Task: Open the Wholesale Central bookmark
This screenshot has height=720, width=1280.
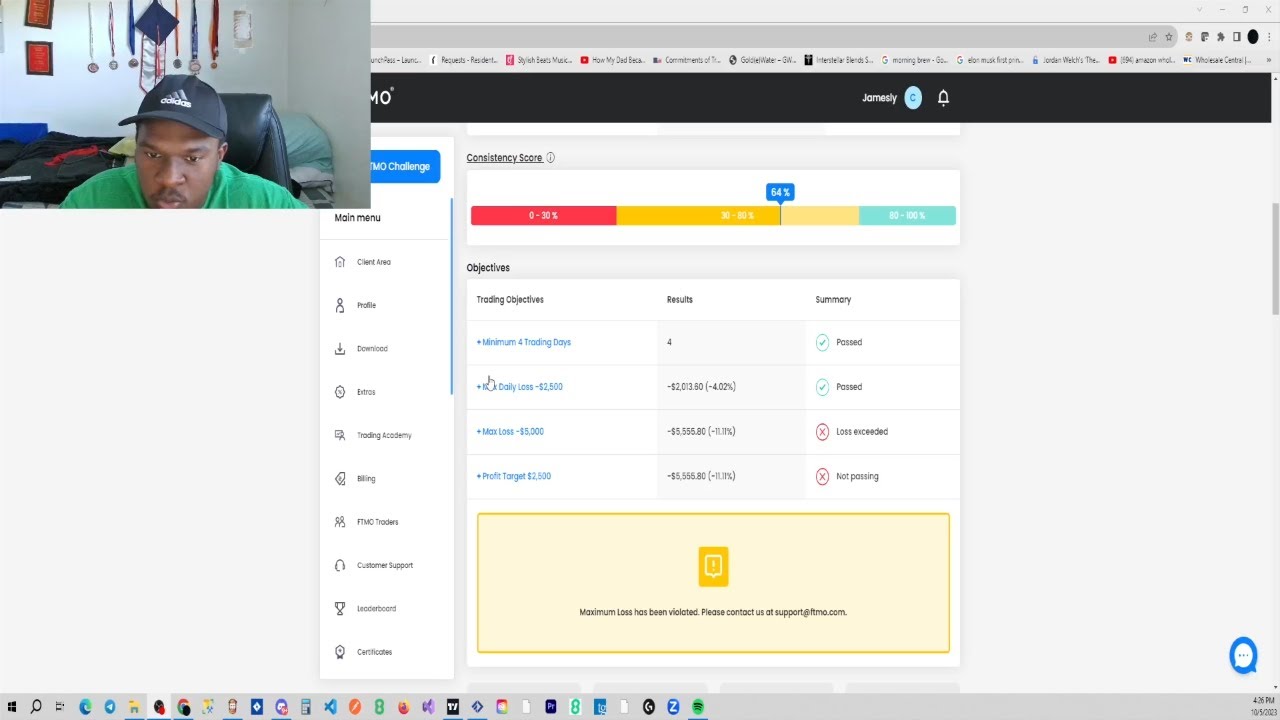Action: (x=1216, y=60)
